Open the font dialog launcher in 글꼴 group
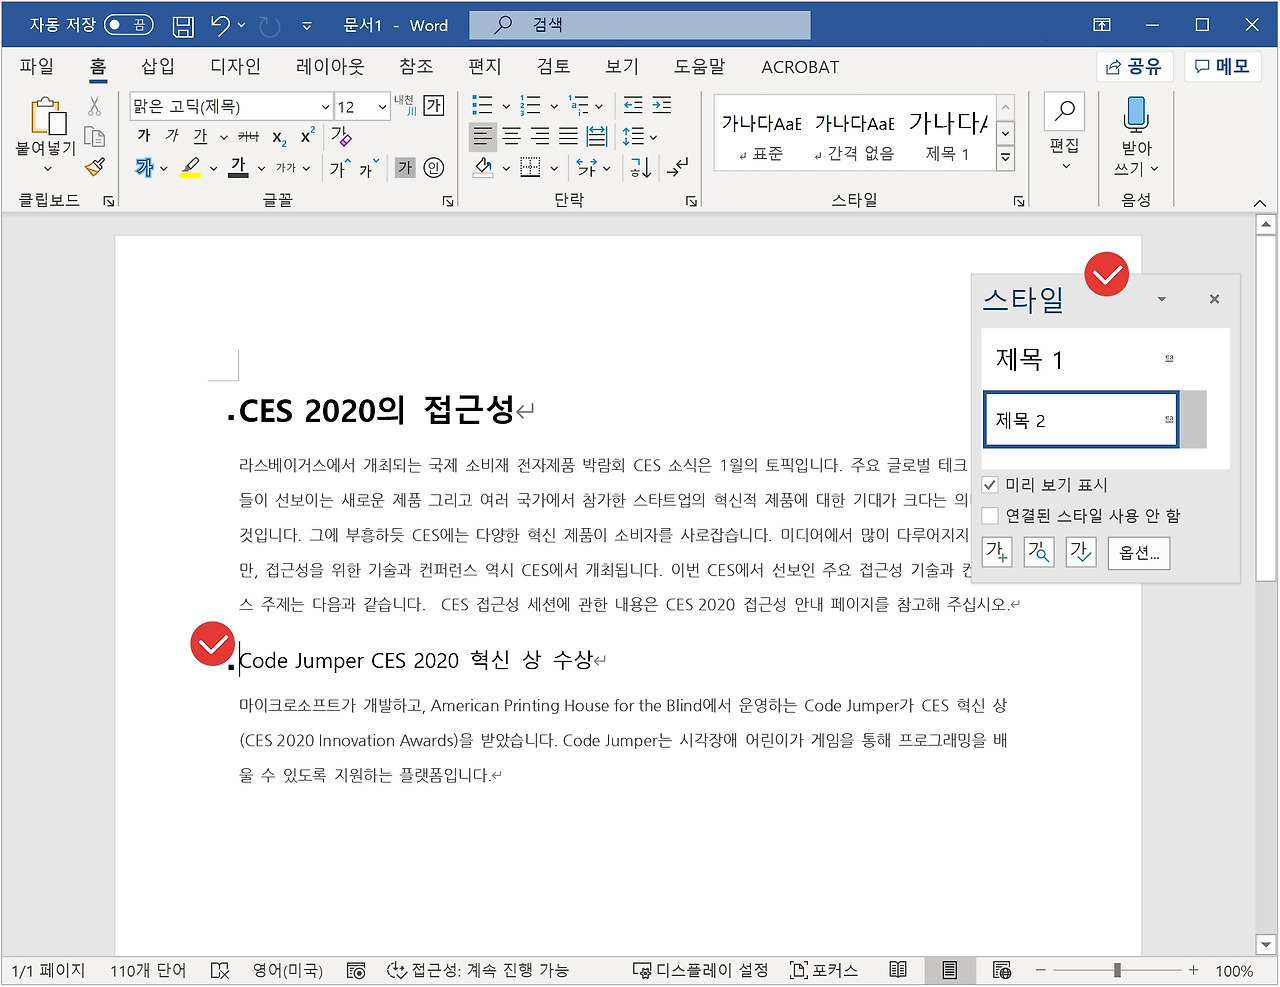 [x=448, y=201]
